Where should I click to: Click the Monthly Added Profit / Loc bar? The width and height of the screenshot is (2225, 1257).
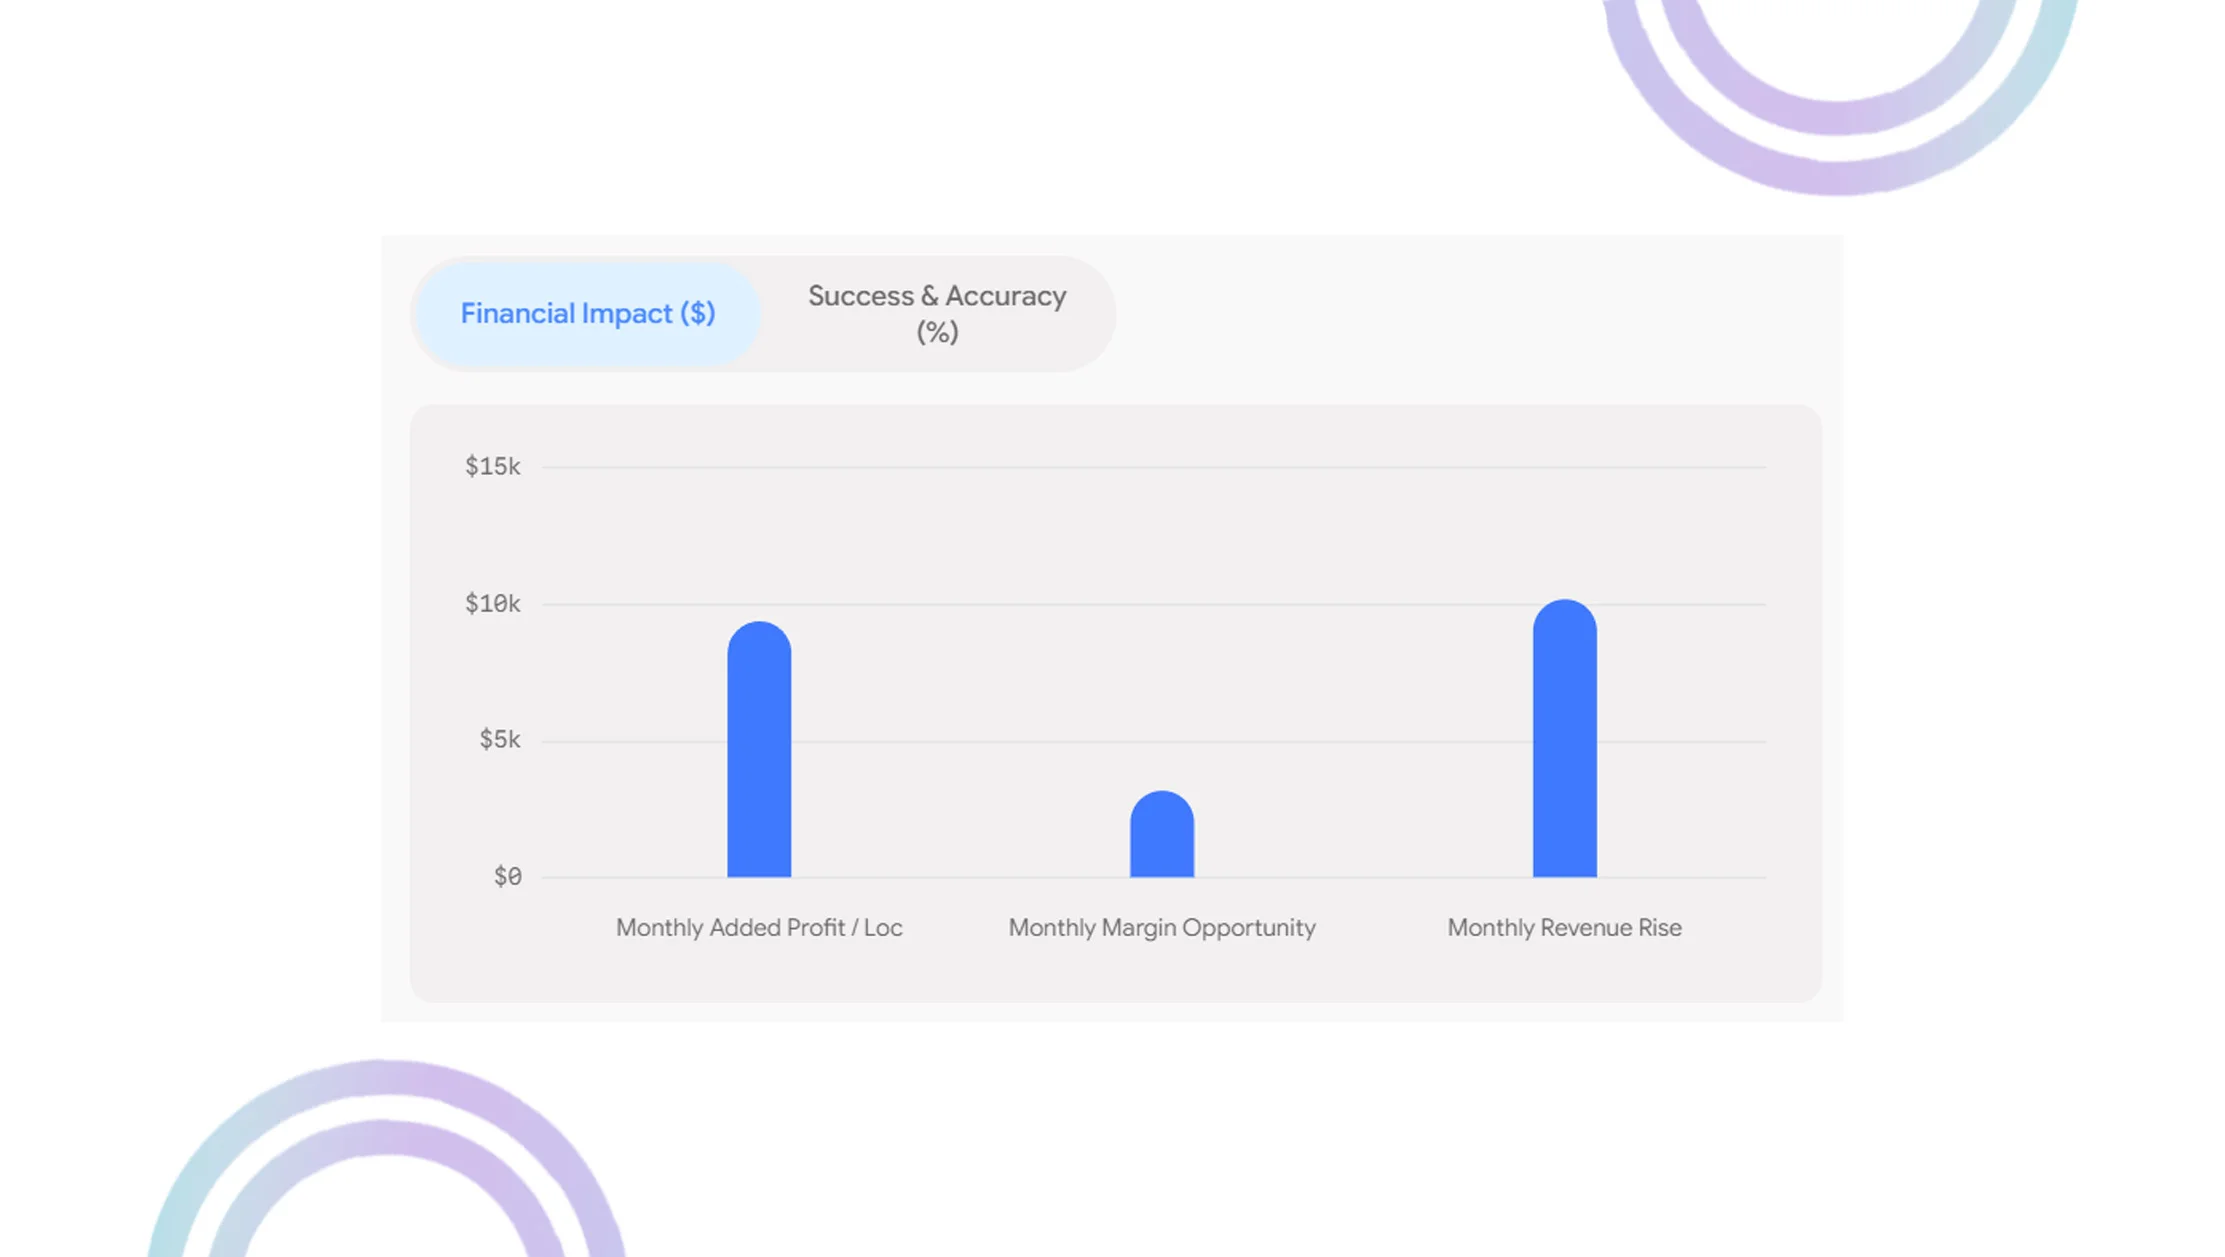[x=759, y=749]
